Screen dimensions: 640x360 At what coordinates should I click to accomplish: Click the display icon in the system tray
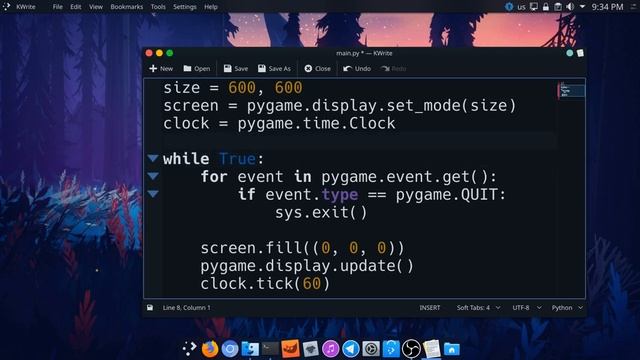pyautogui.click(x=533, y=7)
